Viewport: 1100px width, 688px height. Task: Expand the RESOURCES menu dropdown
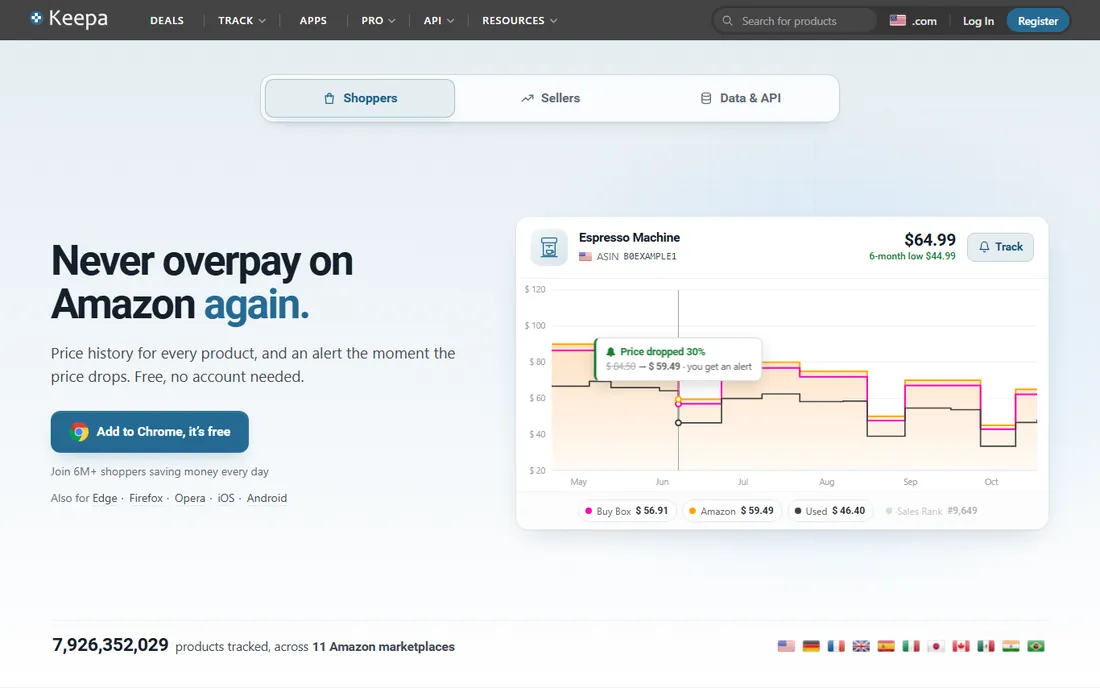[x=519, y=20]
